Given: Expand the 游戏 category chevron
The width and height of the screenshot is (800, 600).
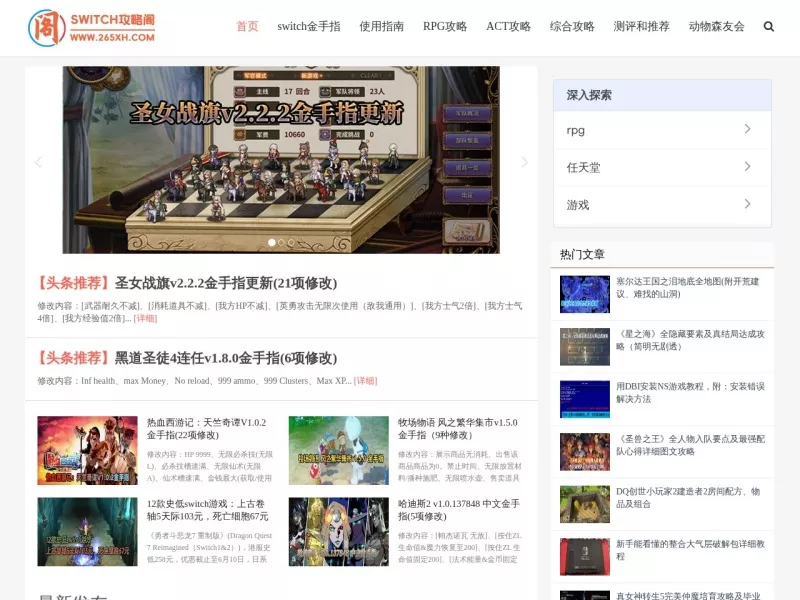Looking at the screenshot, I should tap(747, 204).
